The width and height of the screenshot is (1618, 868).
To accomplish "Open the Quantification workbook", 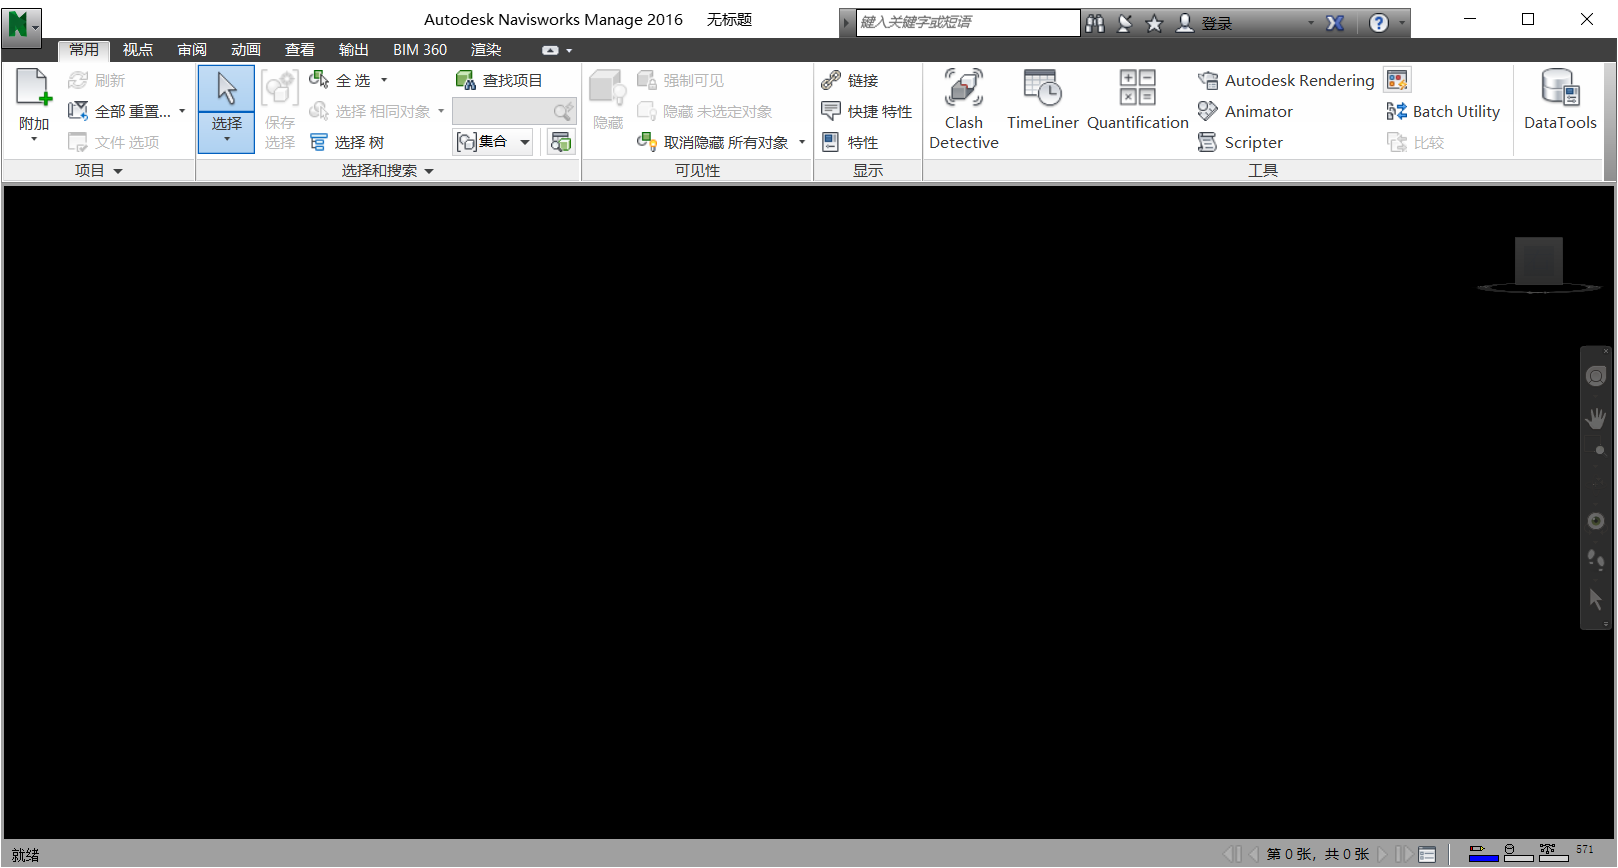I will [1137, 100].
